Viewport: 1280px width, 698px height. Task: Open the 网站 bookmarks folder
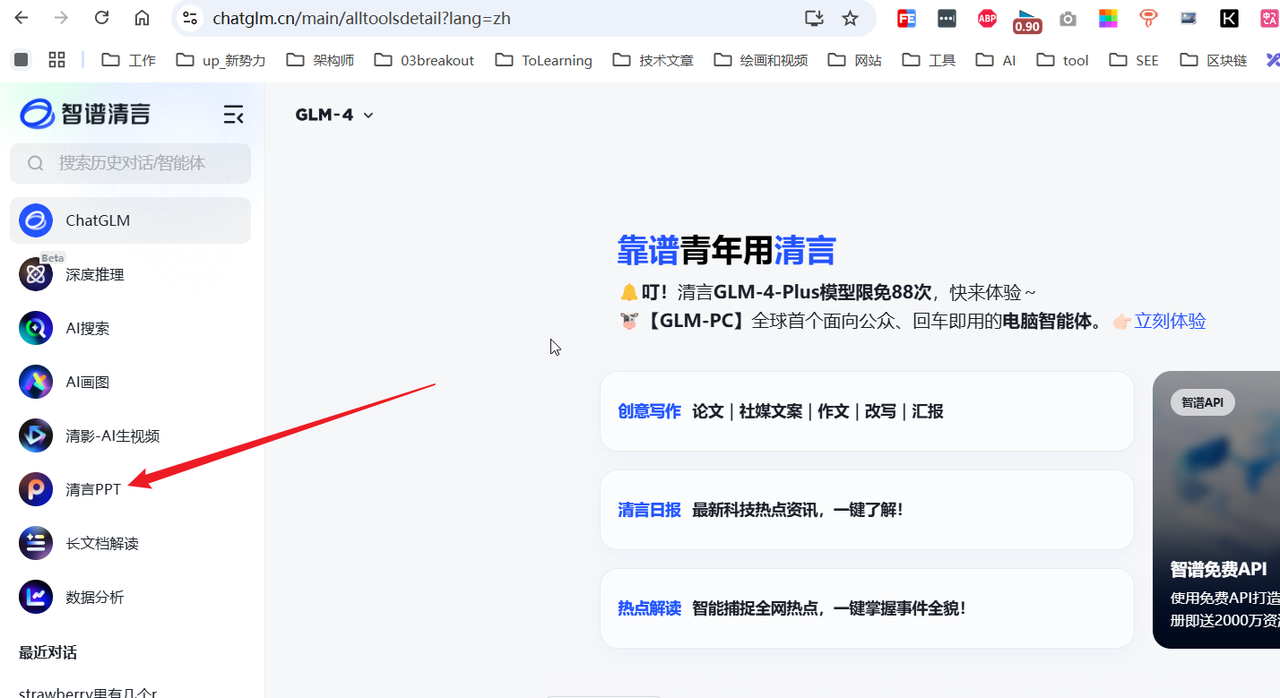click(x=855, y=60)
